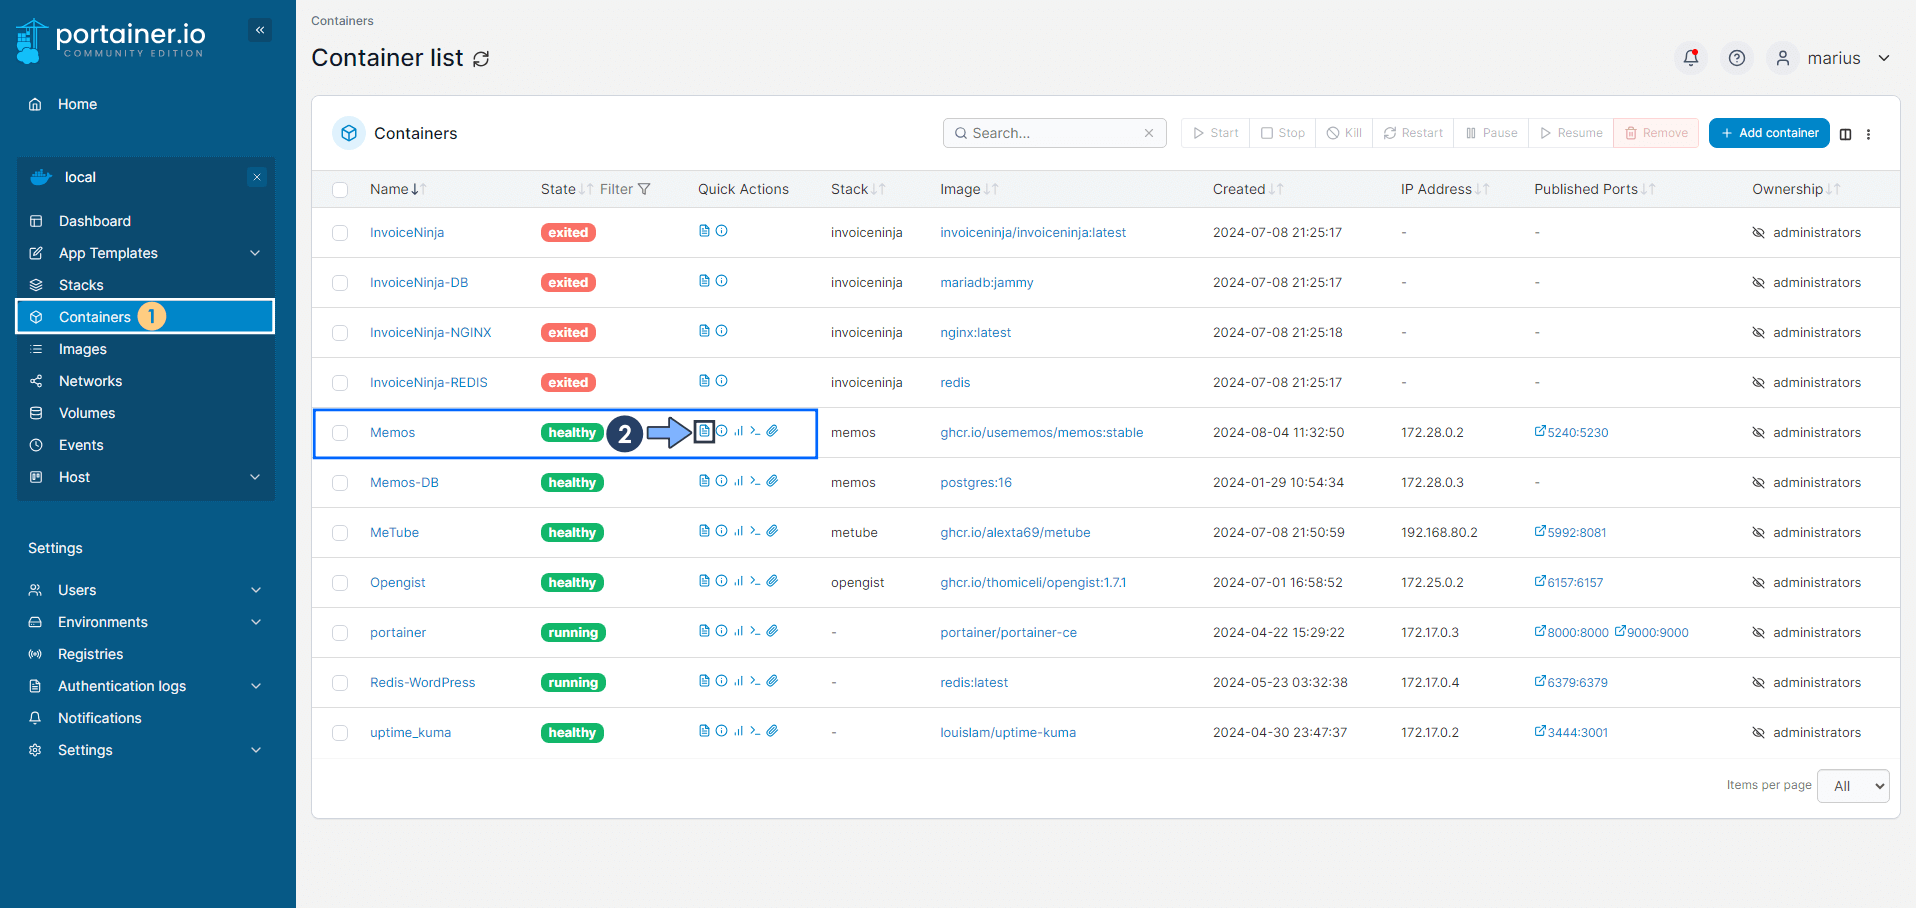Viewport: 1916px width, 908px height.
Task: Open the help question mark icon
Action: 1737,58
